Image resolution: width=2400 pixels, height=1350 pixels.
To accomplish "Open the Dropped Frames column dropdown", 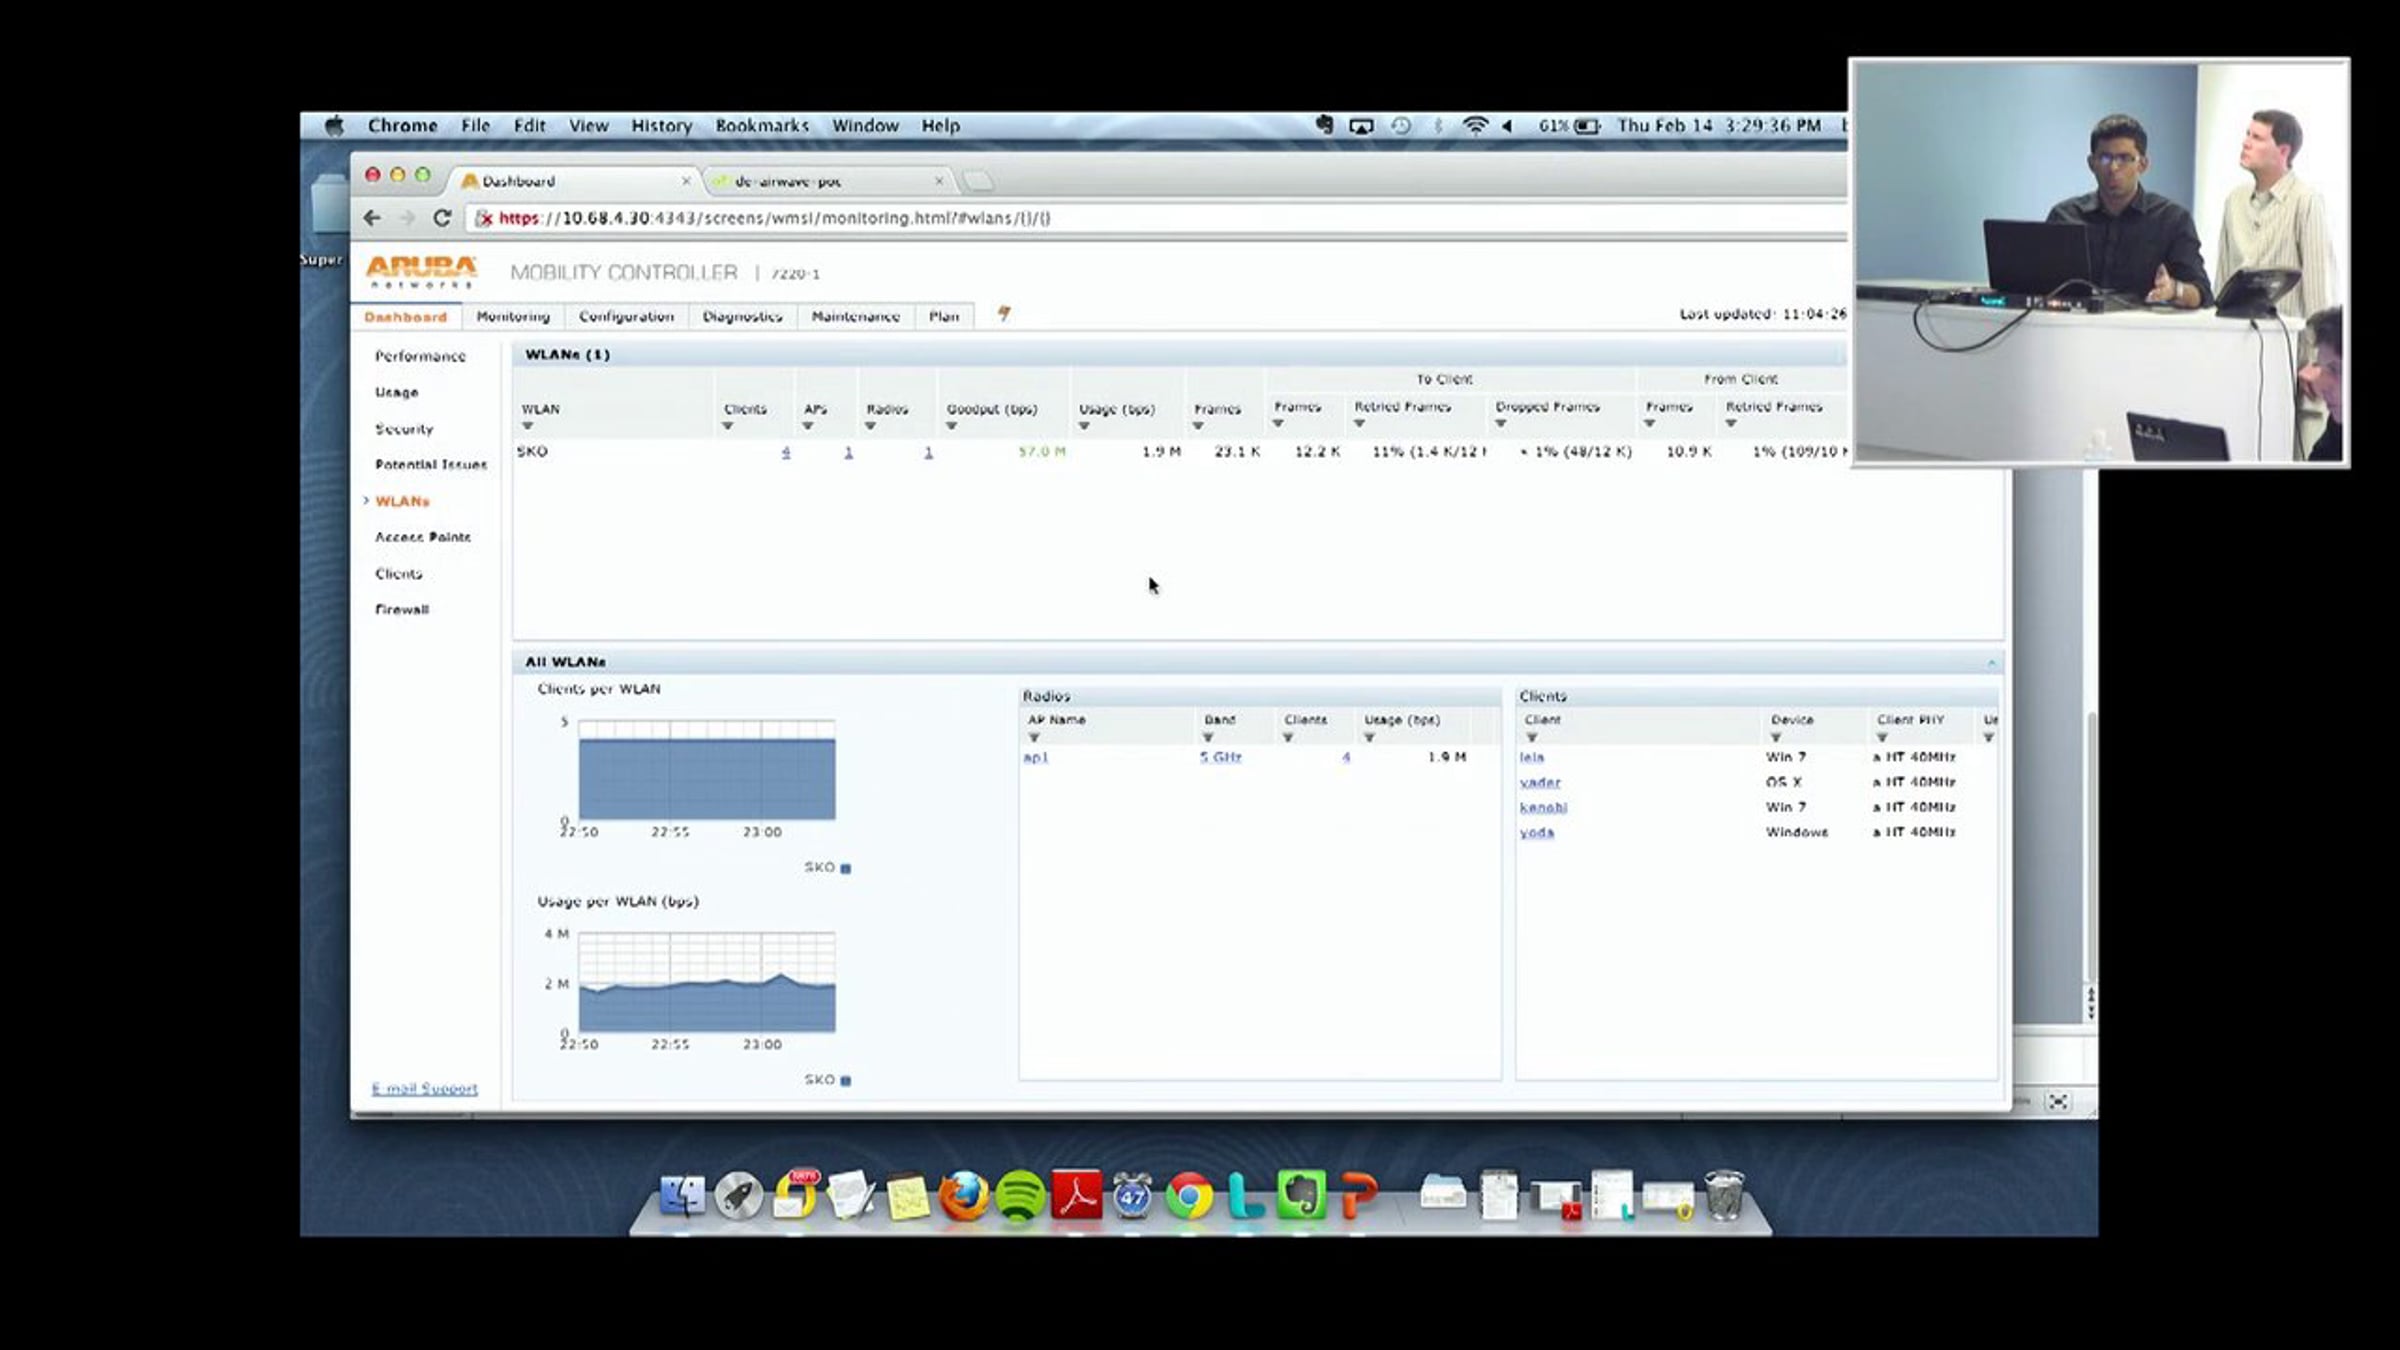I will pos(1501,424).
